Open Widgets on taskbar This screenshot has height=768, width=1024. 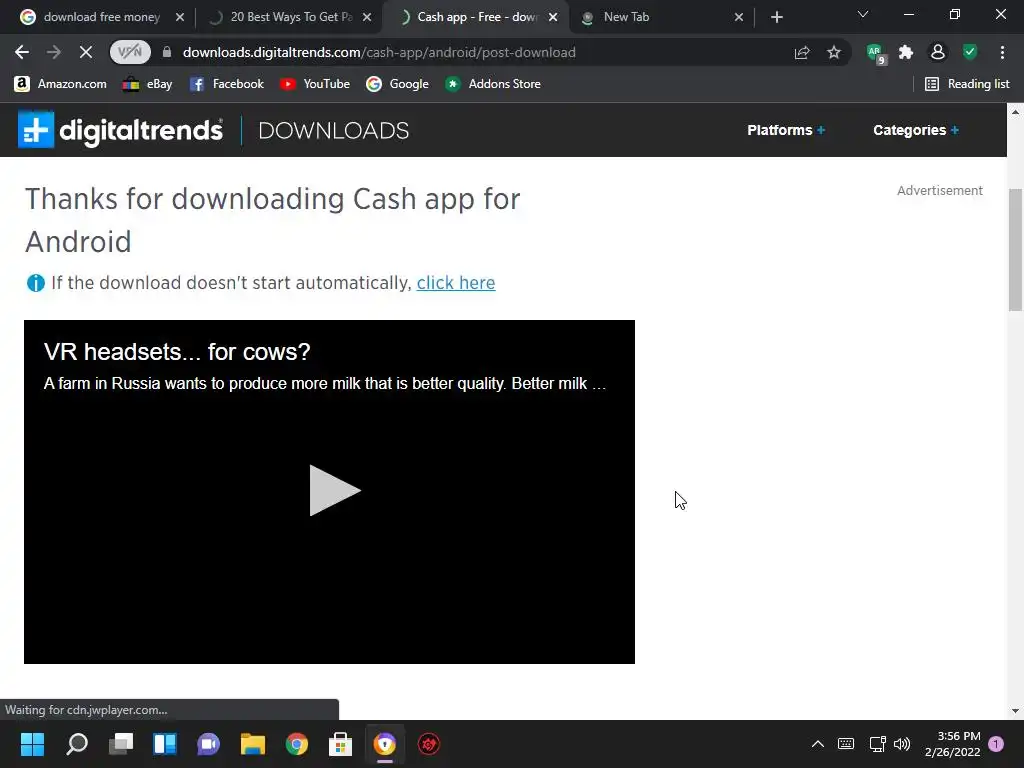tap(165, 744)
